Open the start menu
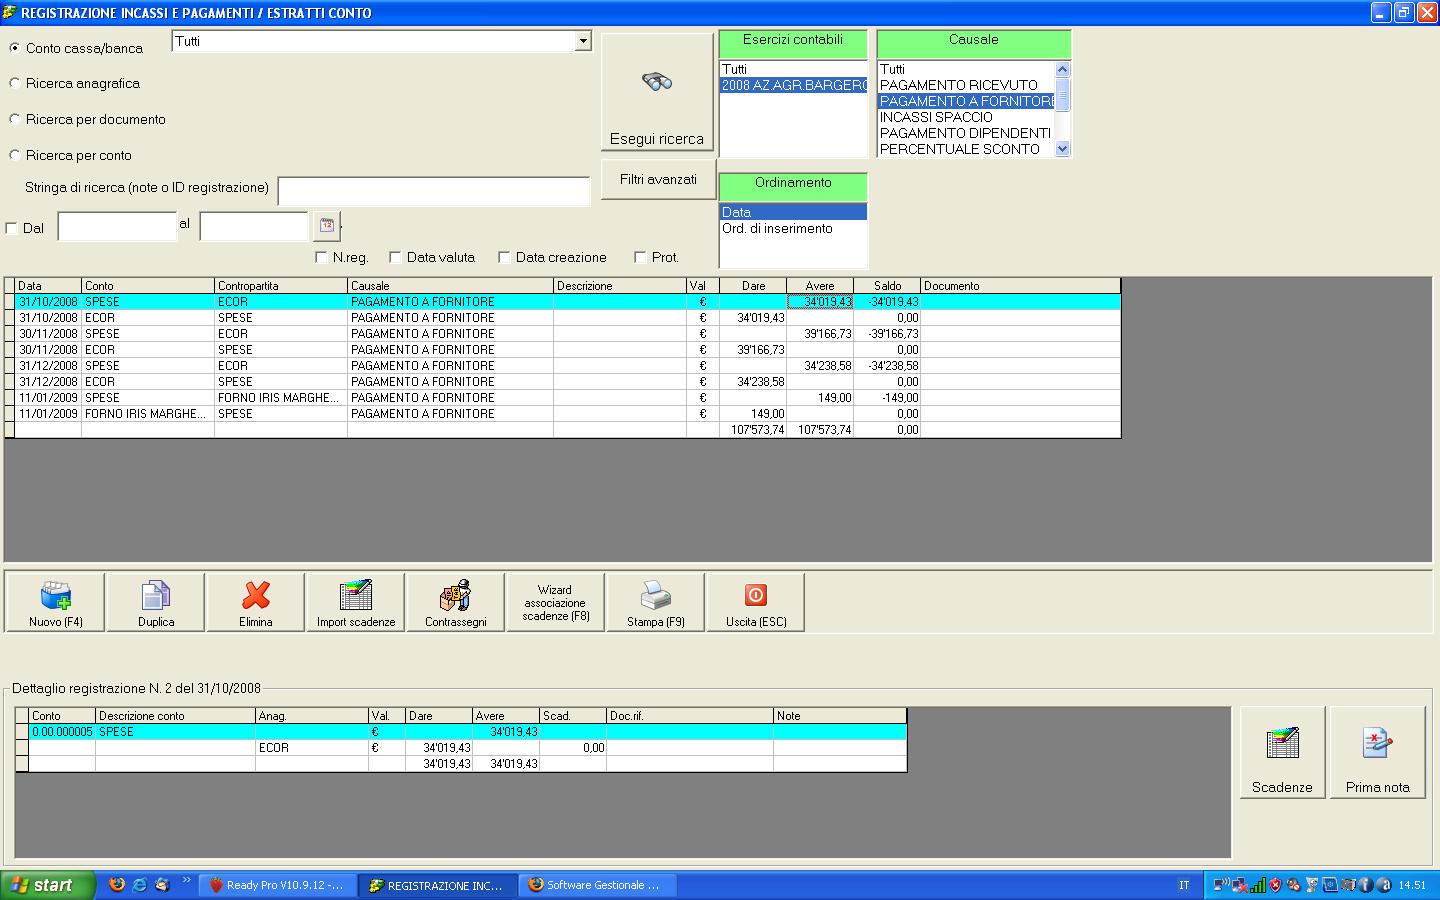The width and height of the screenshot is (1440, 900). (48, 885)
